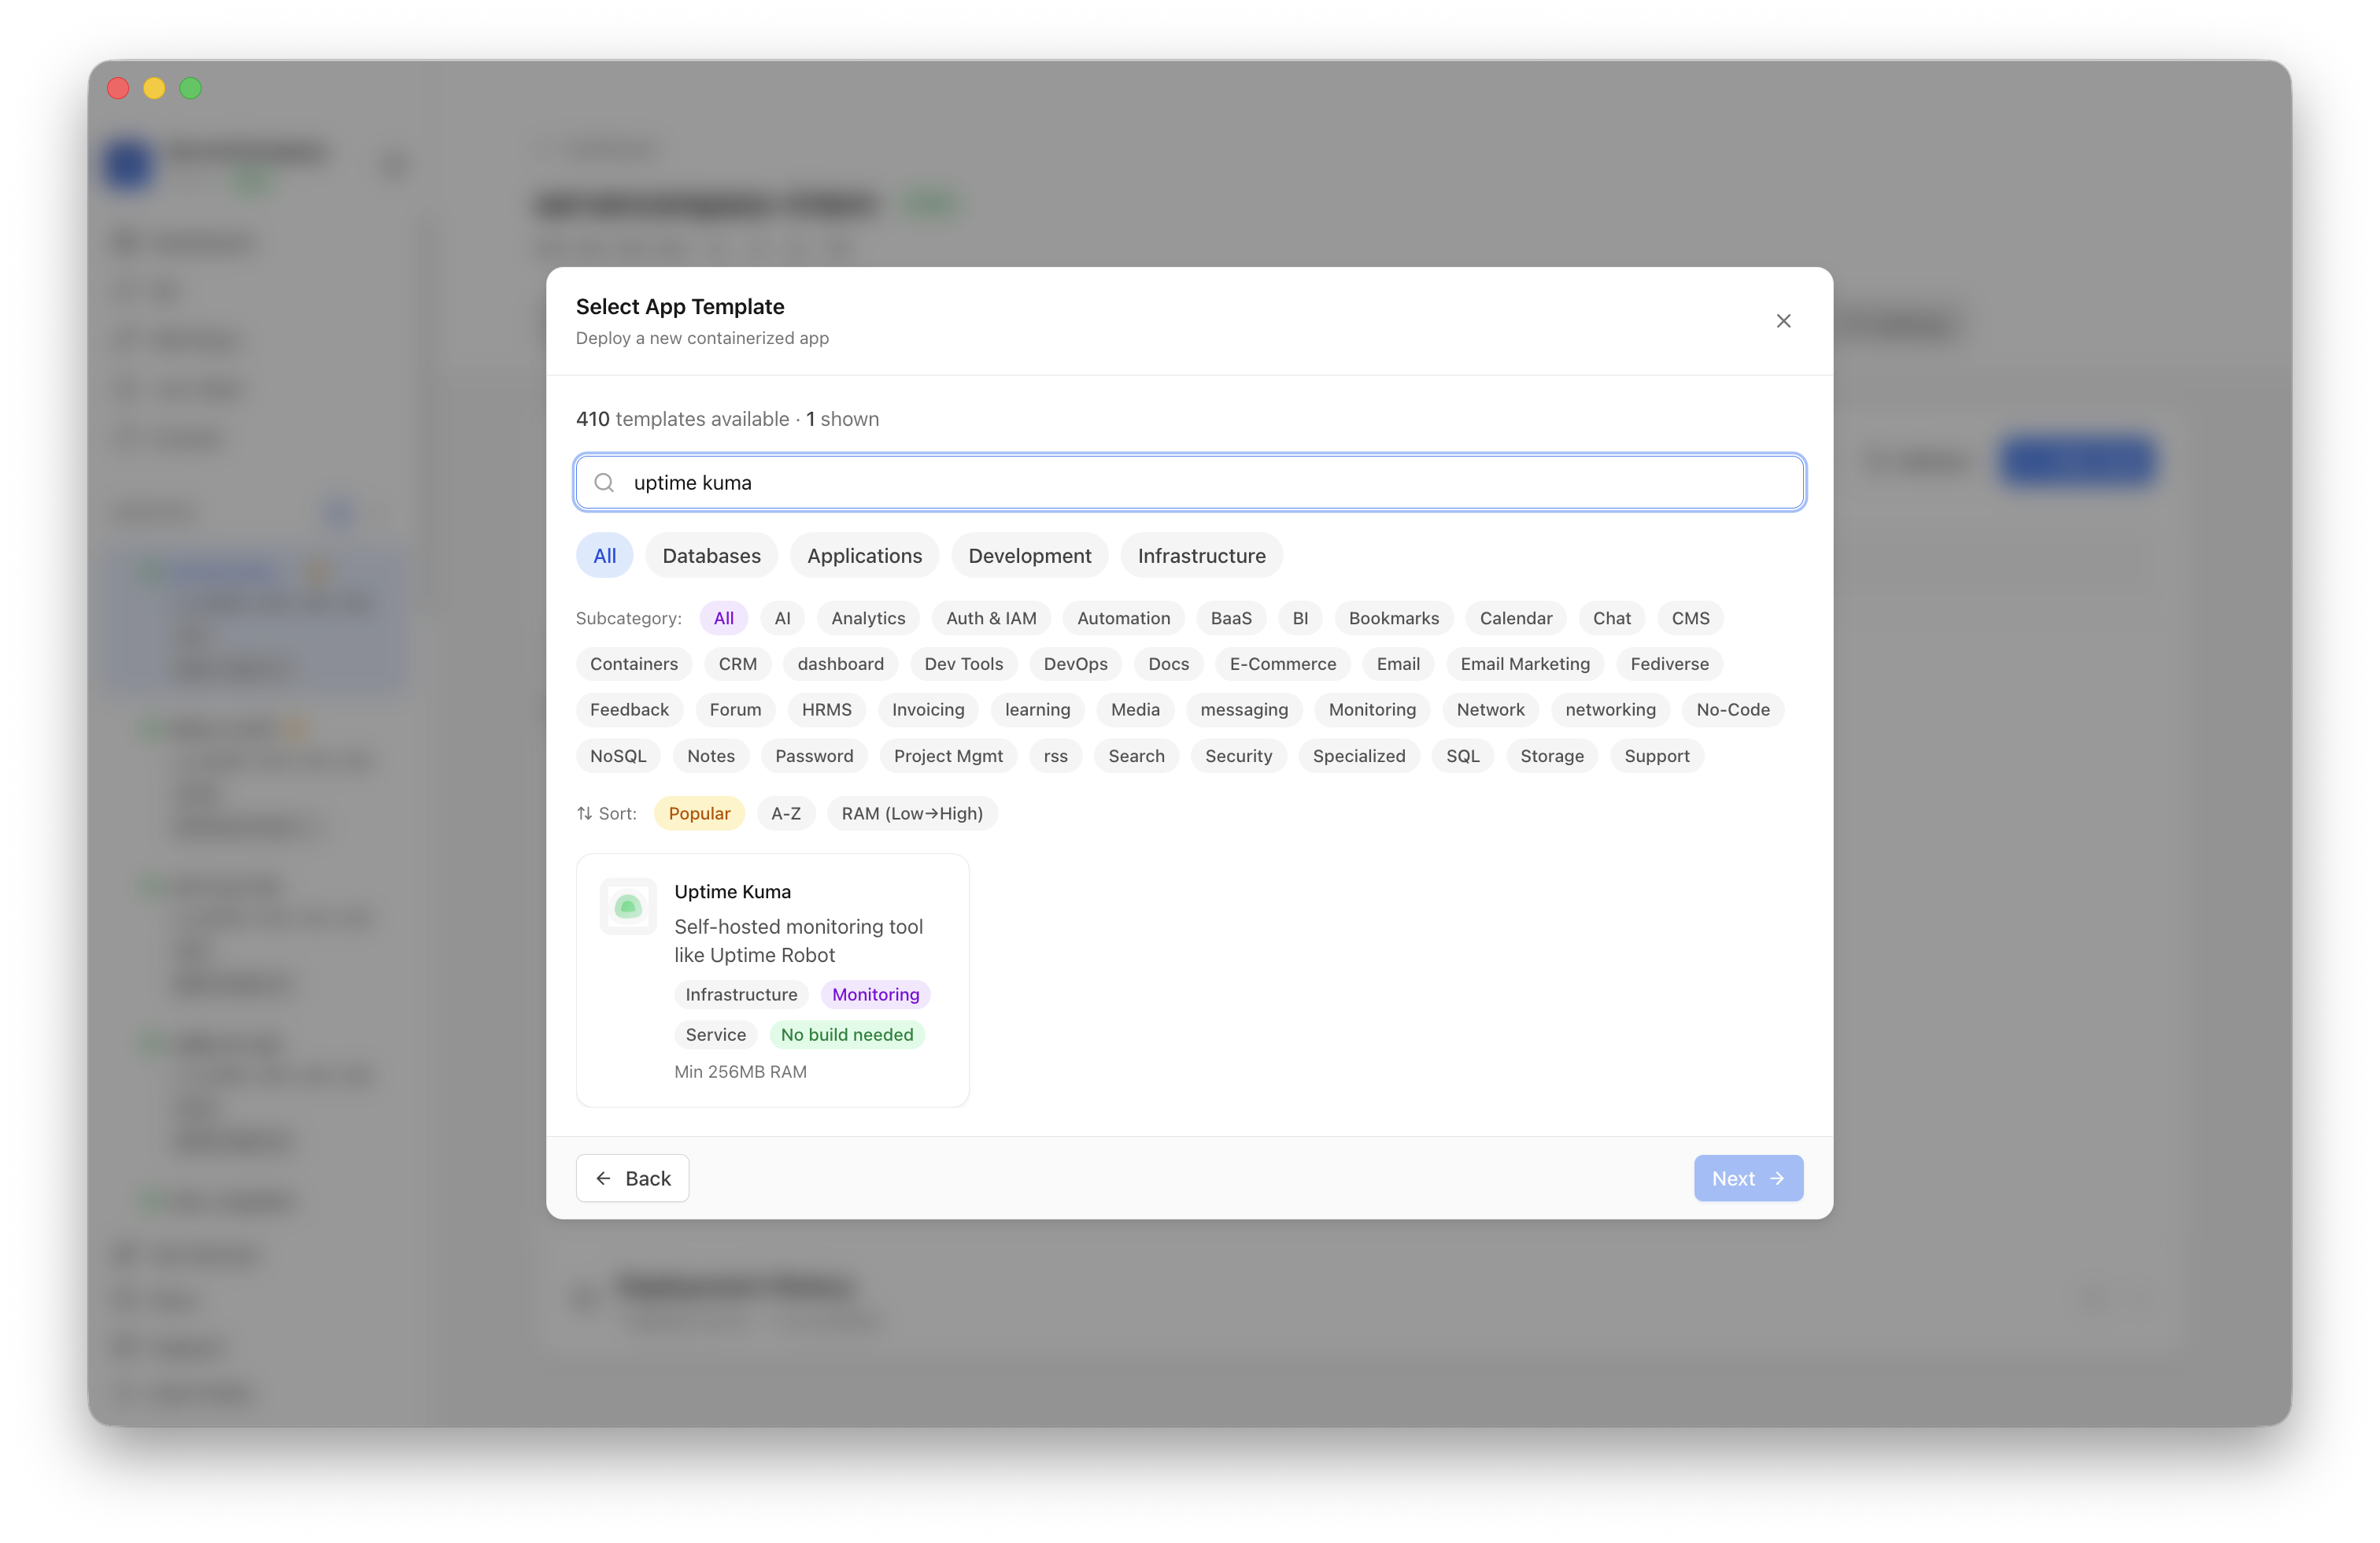Sort by RAM Low to High
The width and height of the screenshot is (2380, 1543).
tap(912, 813)
